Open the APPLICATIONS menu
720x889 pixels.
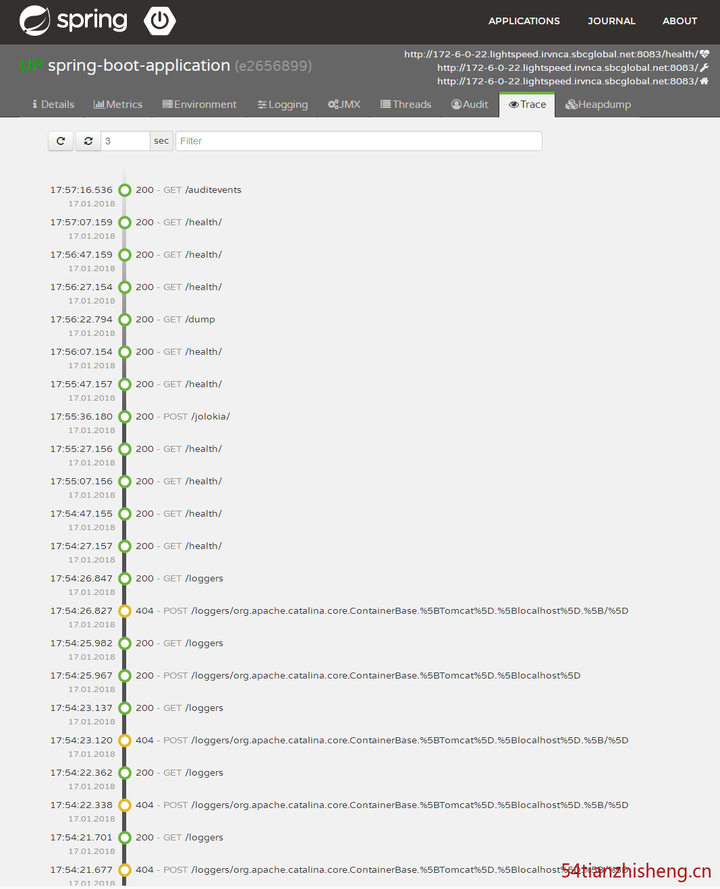(524, 21)
